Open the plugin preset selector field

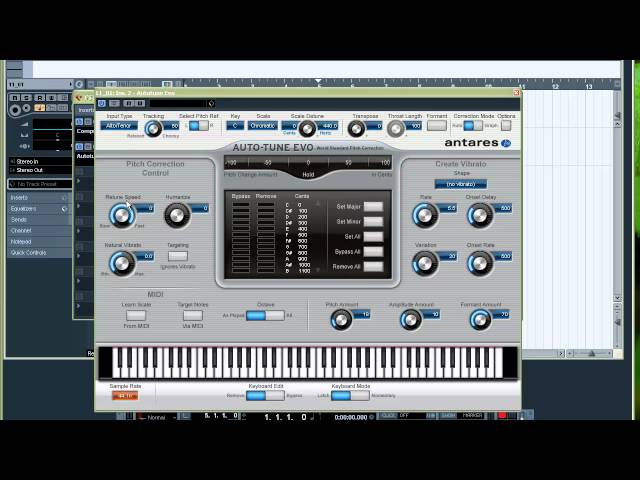pyautogui.click(x=182, y=104)
